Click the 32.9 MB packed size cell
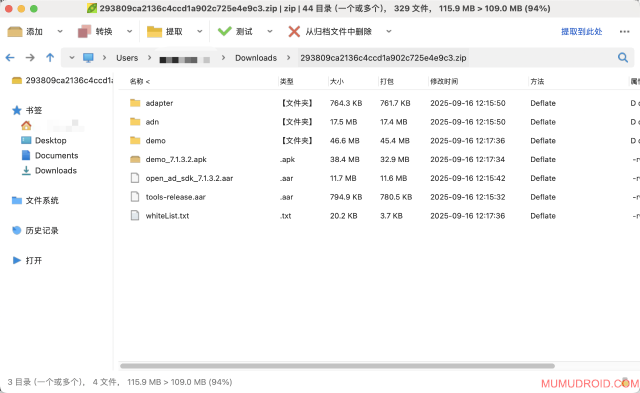 coord(395,160)
